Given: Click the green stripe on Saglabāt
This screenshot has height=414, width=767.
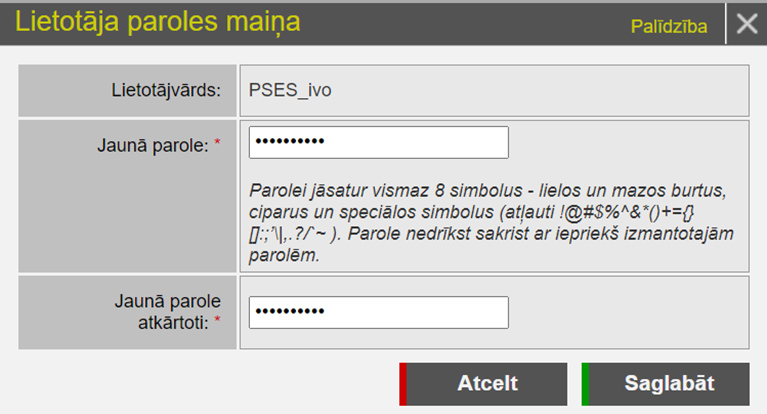Looking at the screenshot, I should pyautogui.click(x=585, y=383).
